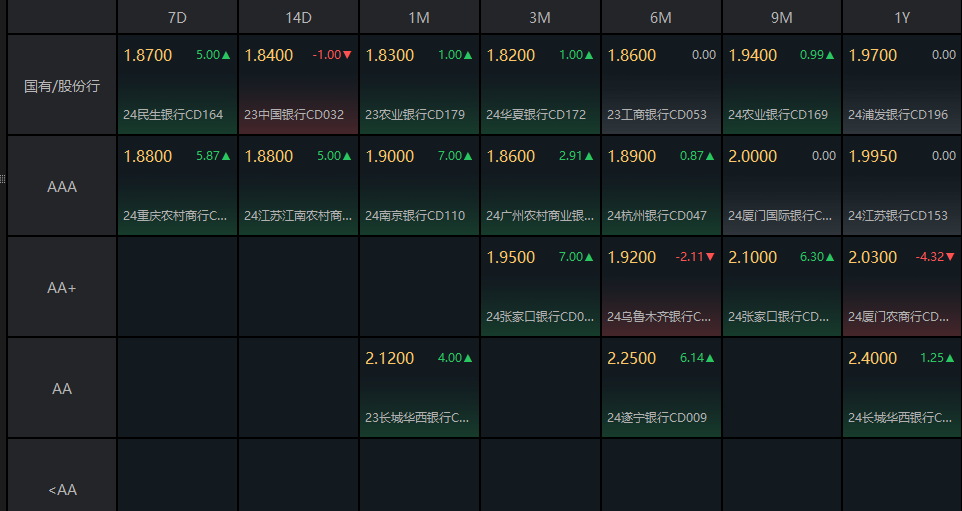Open the 23长城华西银行 CD cell
Image resolution: width=962 pixels, height=511 pixels.
click(x=419, y=388)
